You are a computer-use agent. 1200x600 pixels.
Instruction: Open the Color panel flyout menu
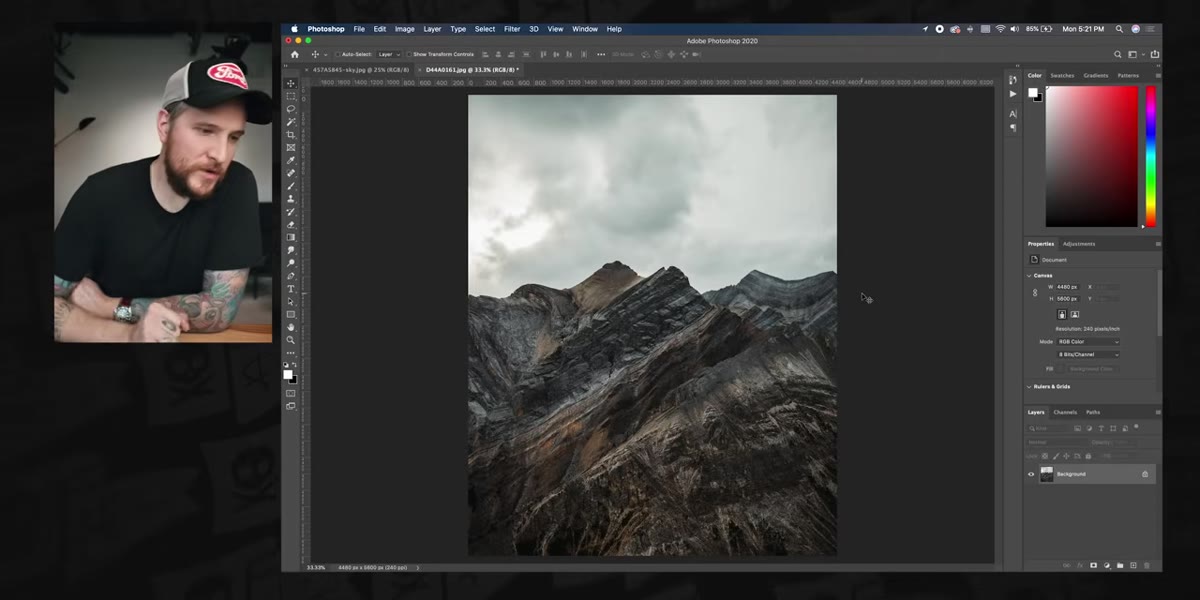pyautogui.click(x=1158, y=75)
